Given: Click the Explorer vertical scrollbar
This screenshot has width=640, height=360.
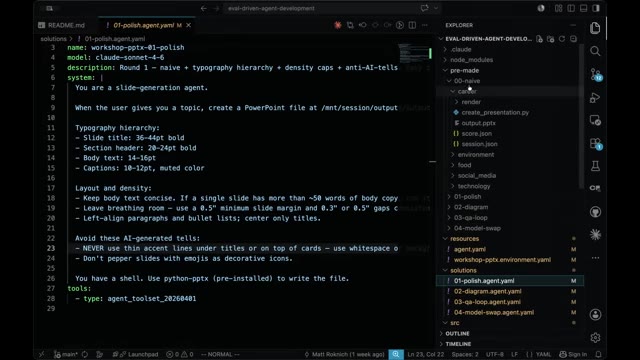Looking at the screenshot, I should coord(581,116).
